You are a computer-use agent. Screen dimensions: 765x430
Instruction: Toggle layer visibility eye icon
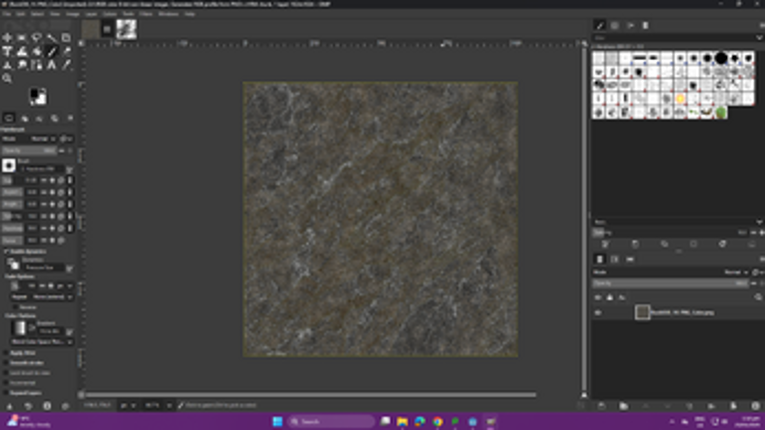pos(598,312)
